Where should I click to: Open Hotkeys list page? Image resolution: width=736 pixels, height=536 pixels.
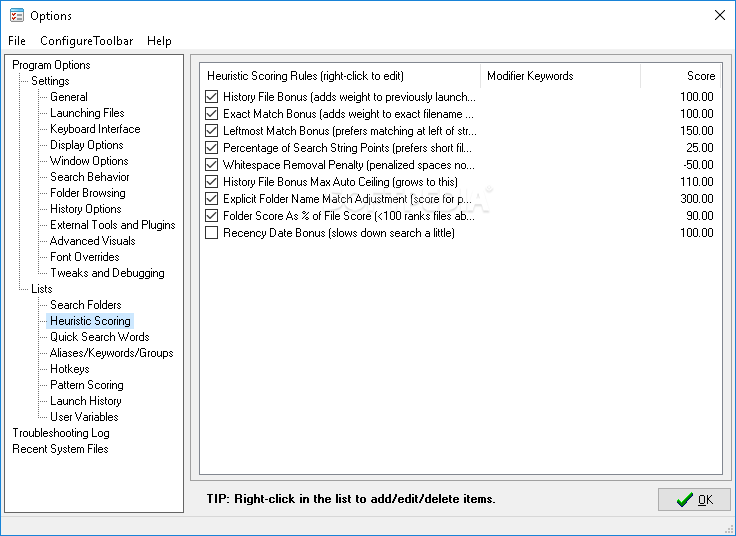click(x=69, y=368)
